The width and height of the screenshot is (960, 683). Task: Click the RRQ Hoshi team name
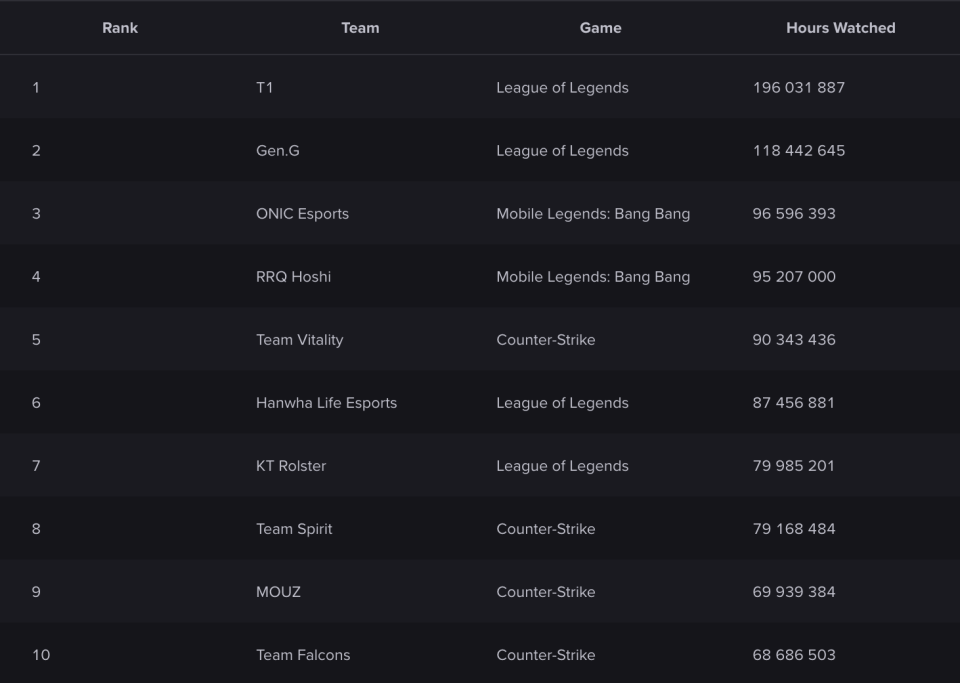[x=293, y=277]
